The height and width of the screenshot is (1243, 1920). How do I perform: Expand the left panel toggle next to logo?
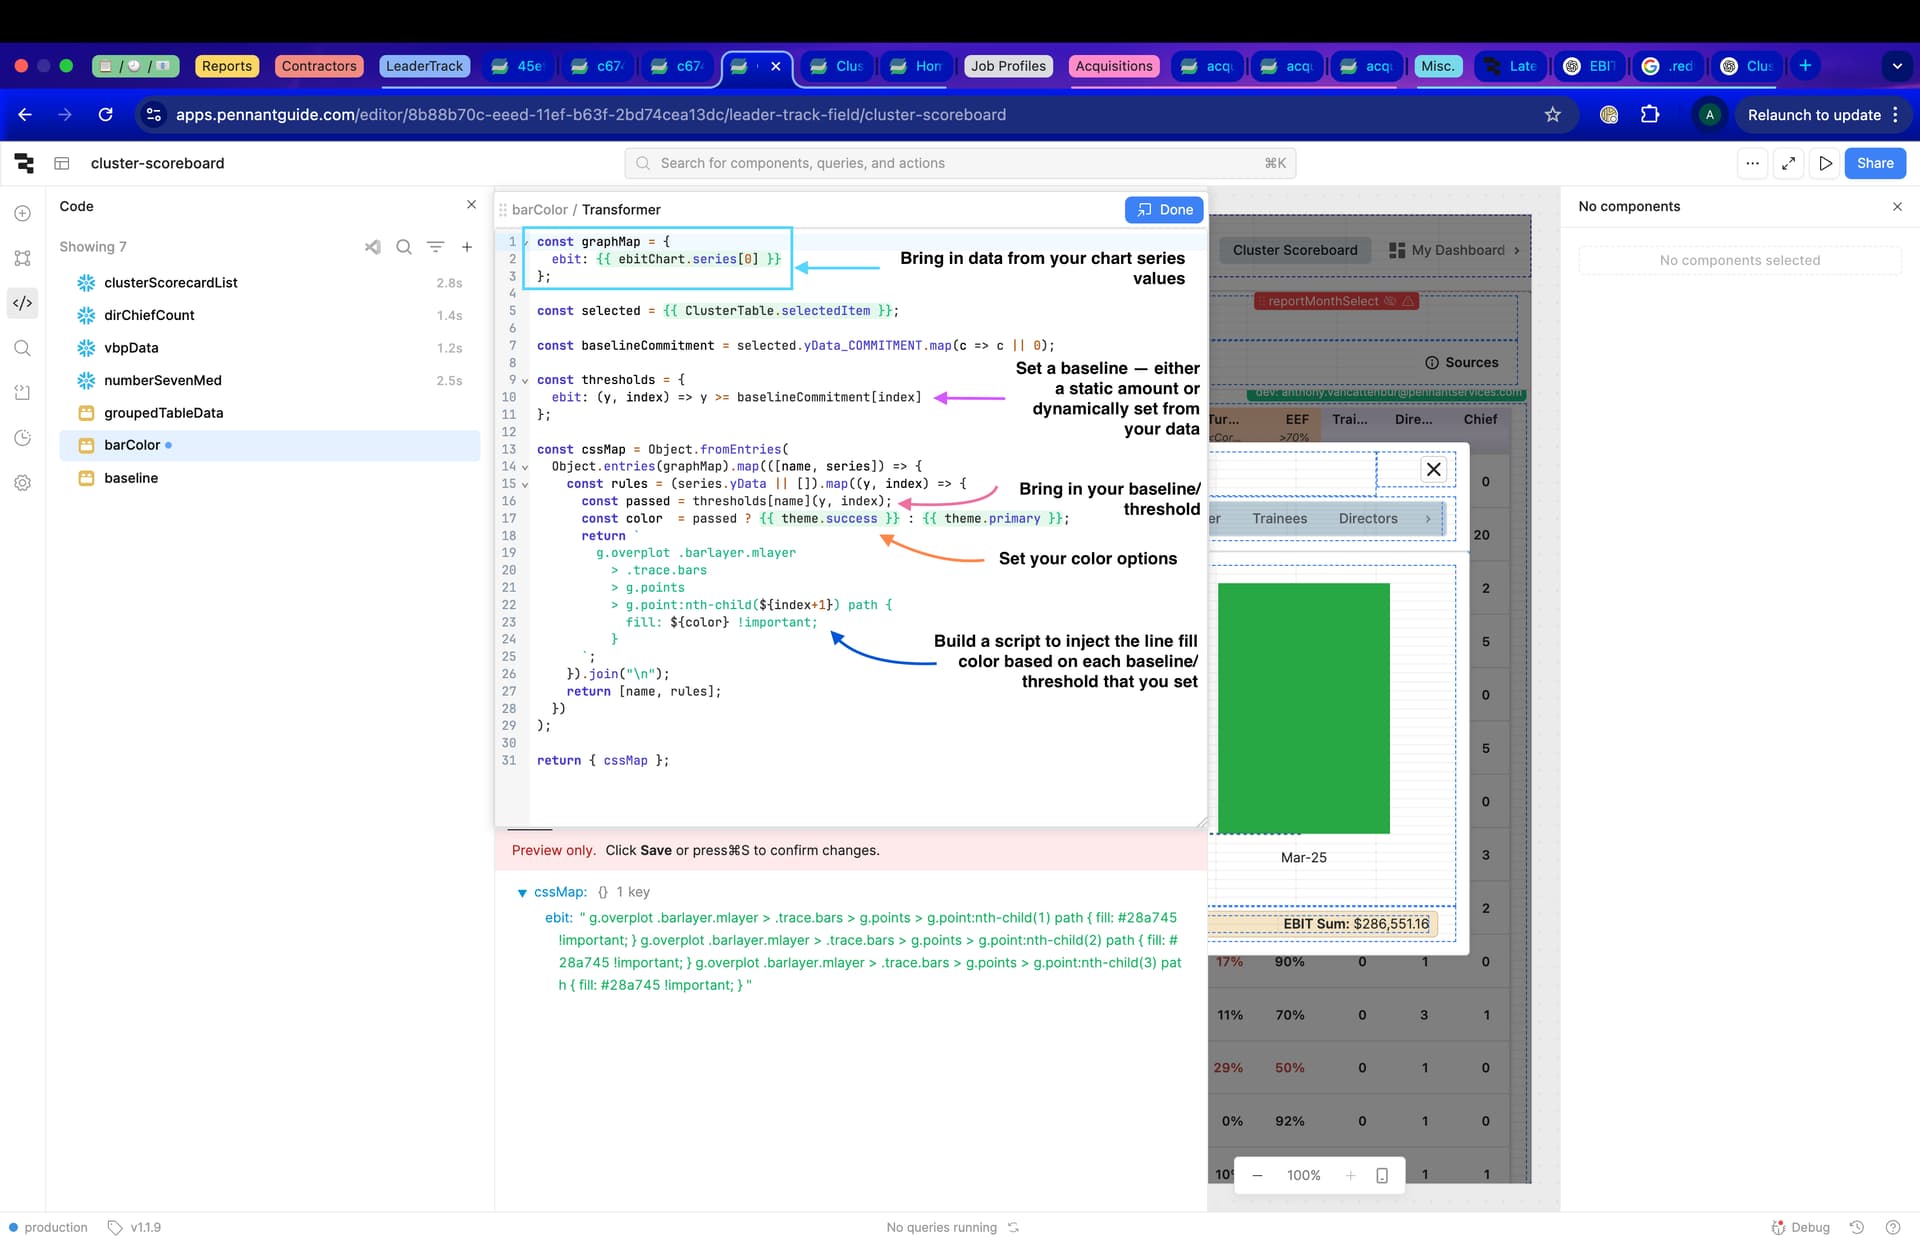pyautogui.click(x=61, y=163)
